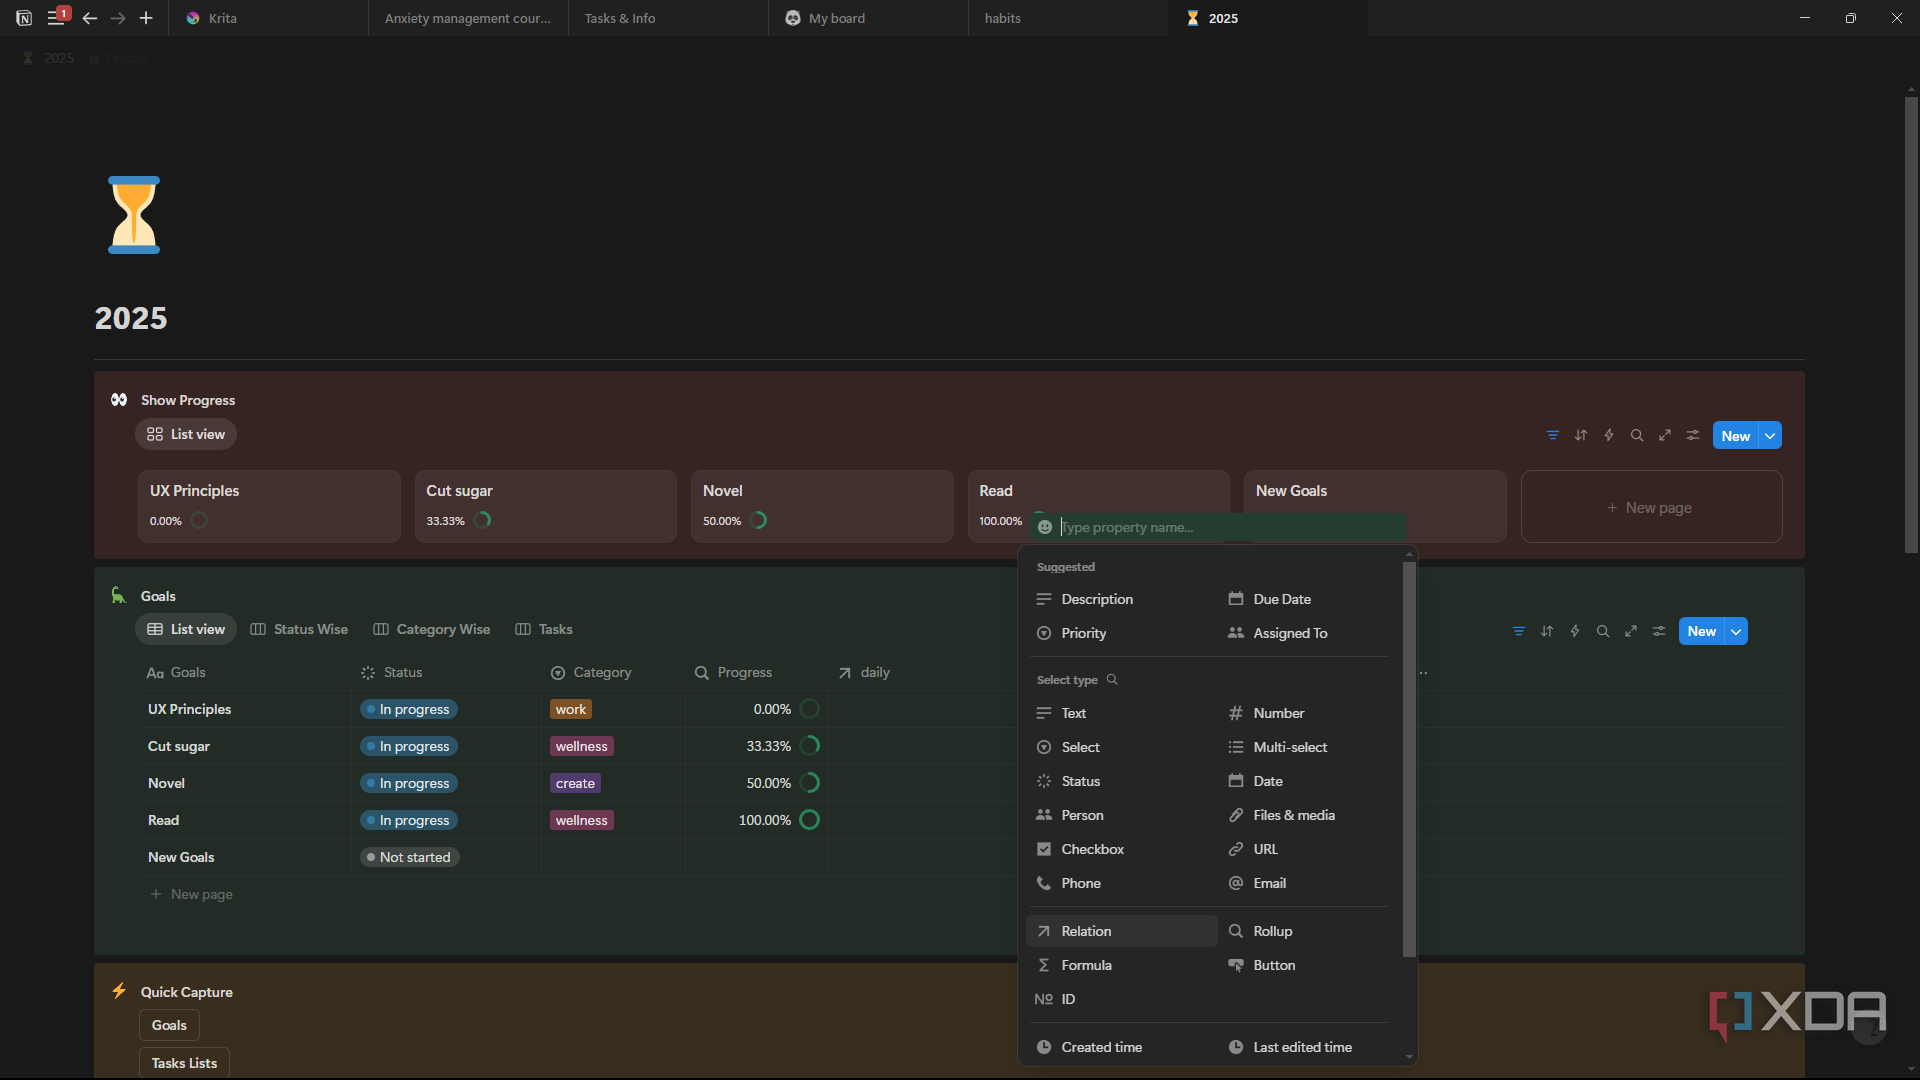Click the sort icon in Goals database
The width and height of the screenshot is (1920, 1080).
coord(1547,631)
